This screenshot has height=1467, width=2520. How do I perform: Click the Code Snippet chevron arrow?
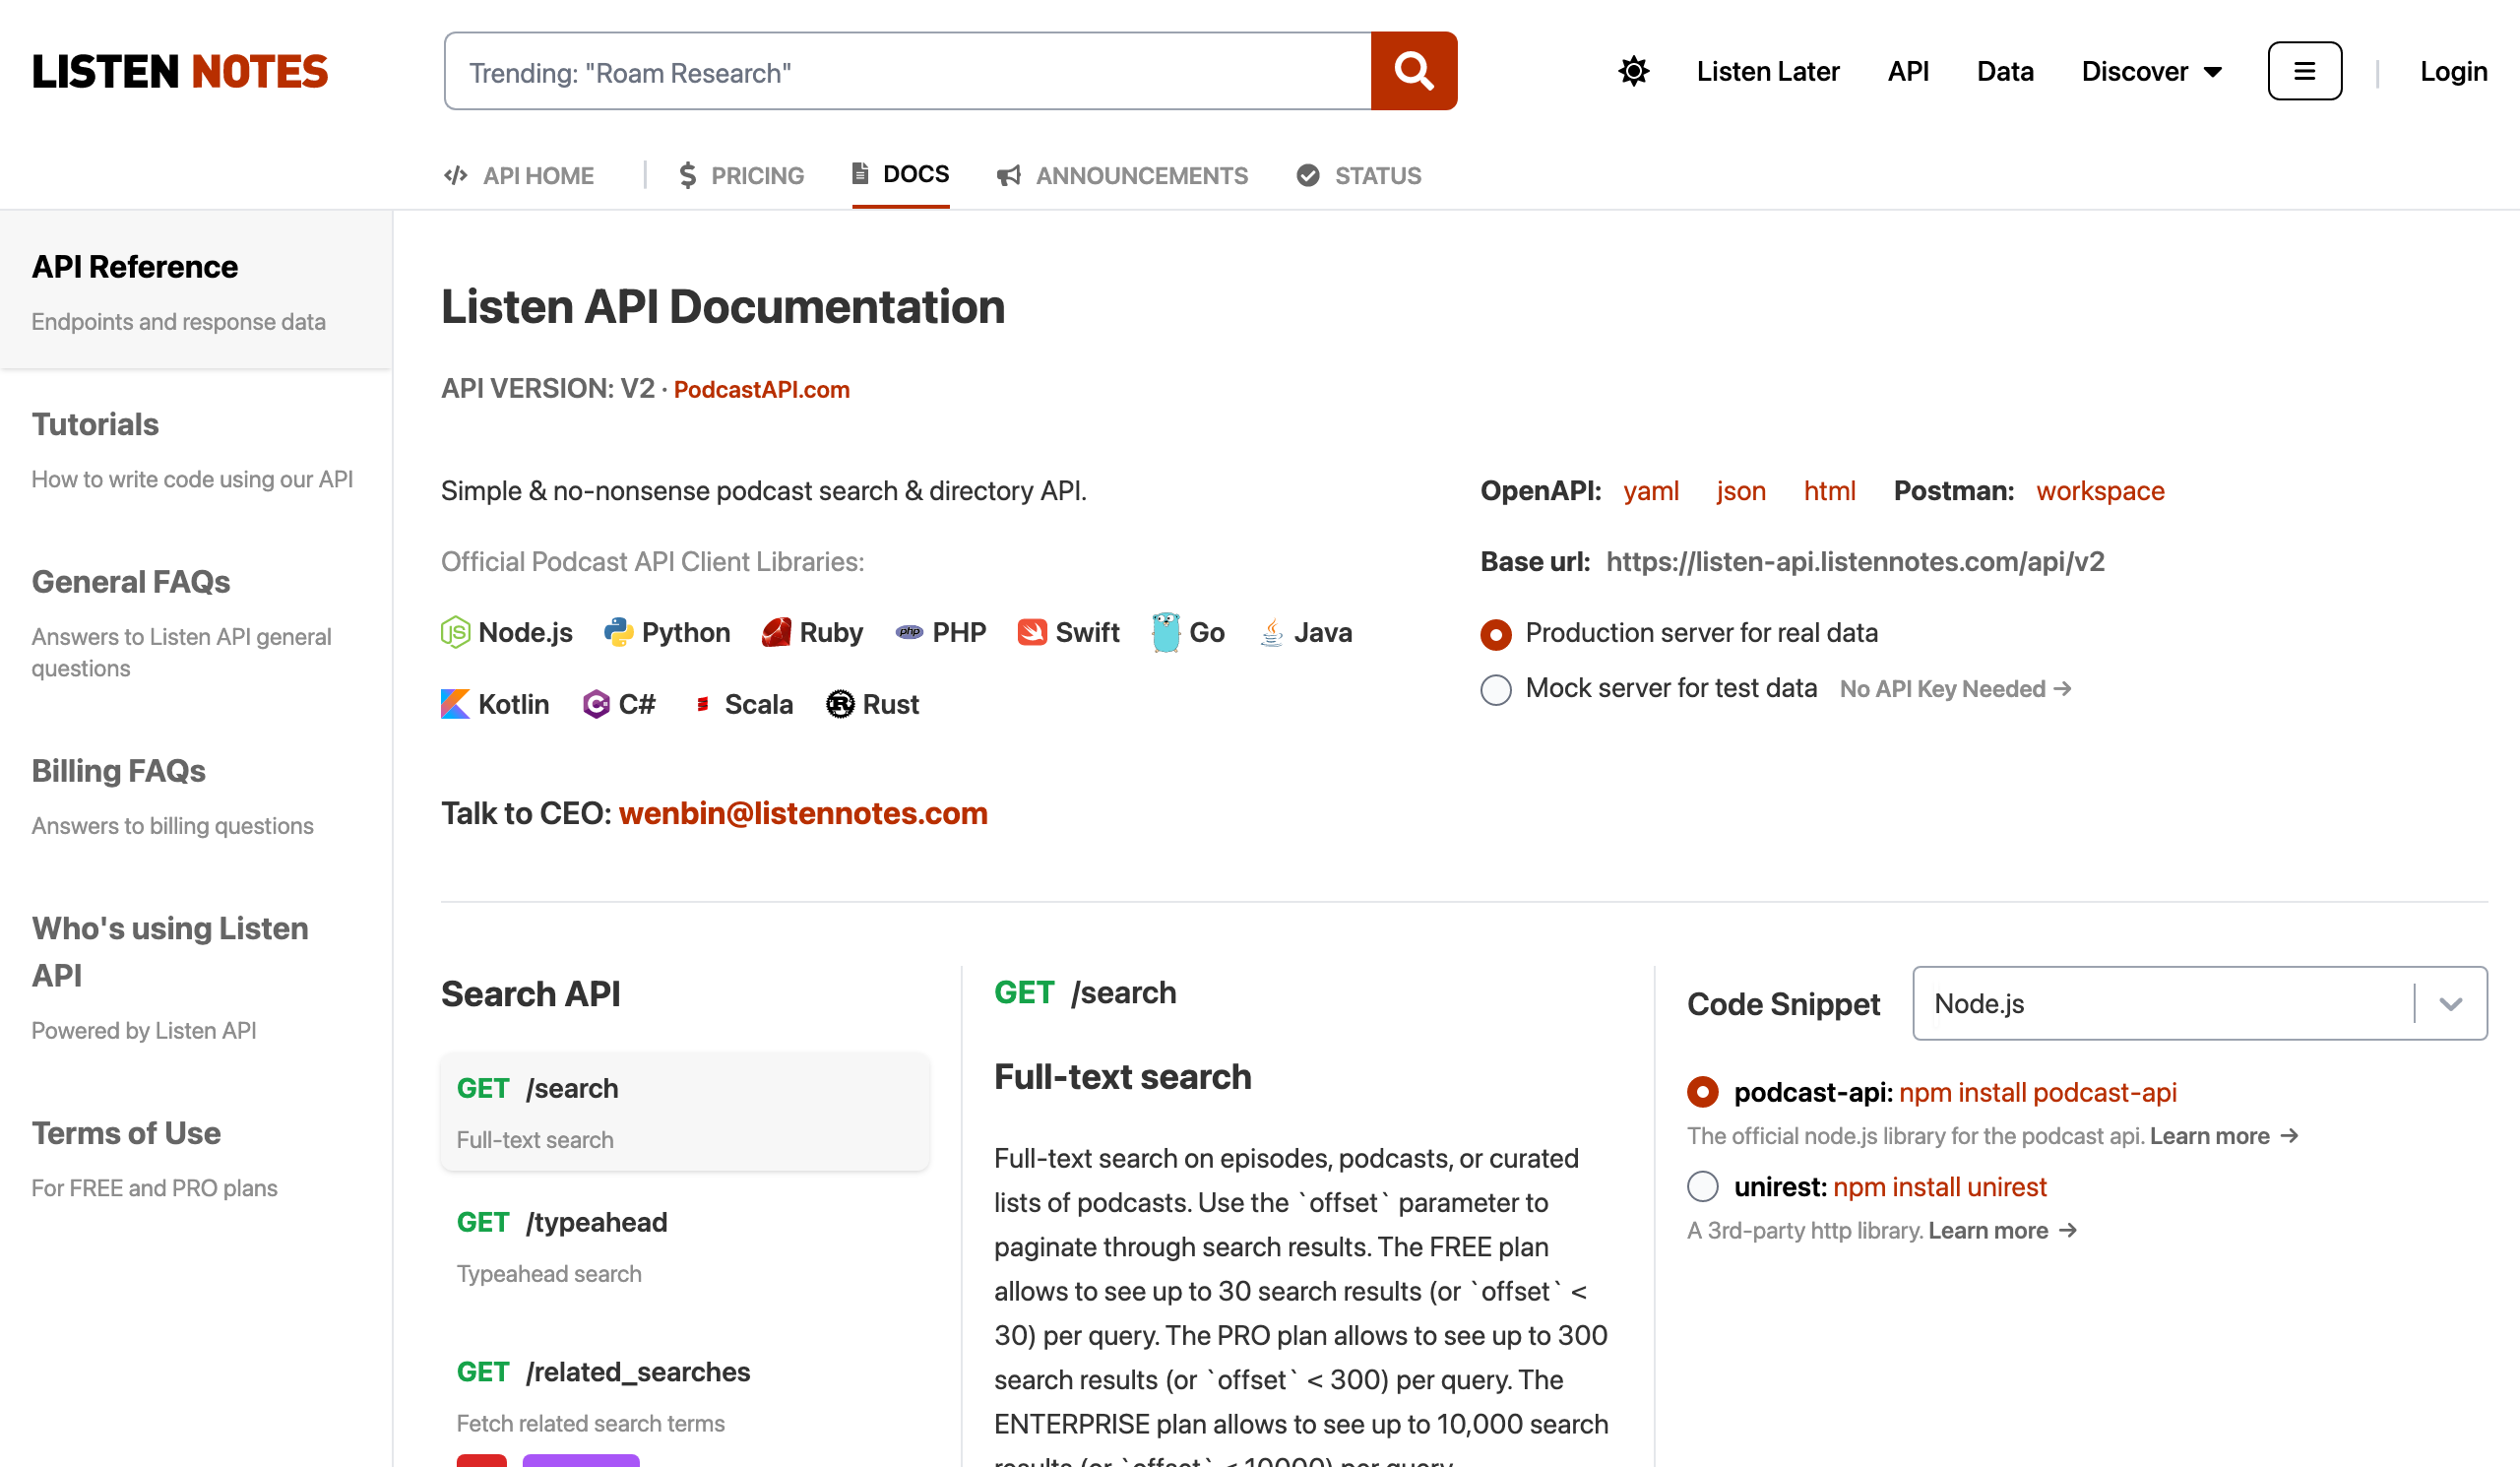(x=2450, y=1004)
